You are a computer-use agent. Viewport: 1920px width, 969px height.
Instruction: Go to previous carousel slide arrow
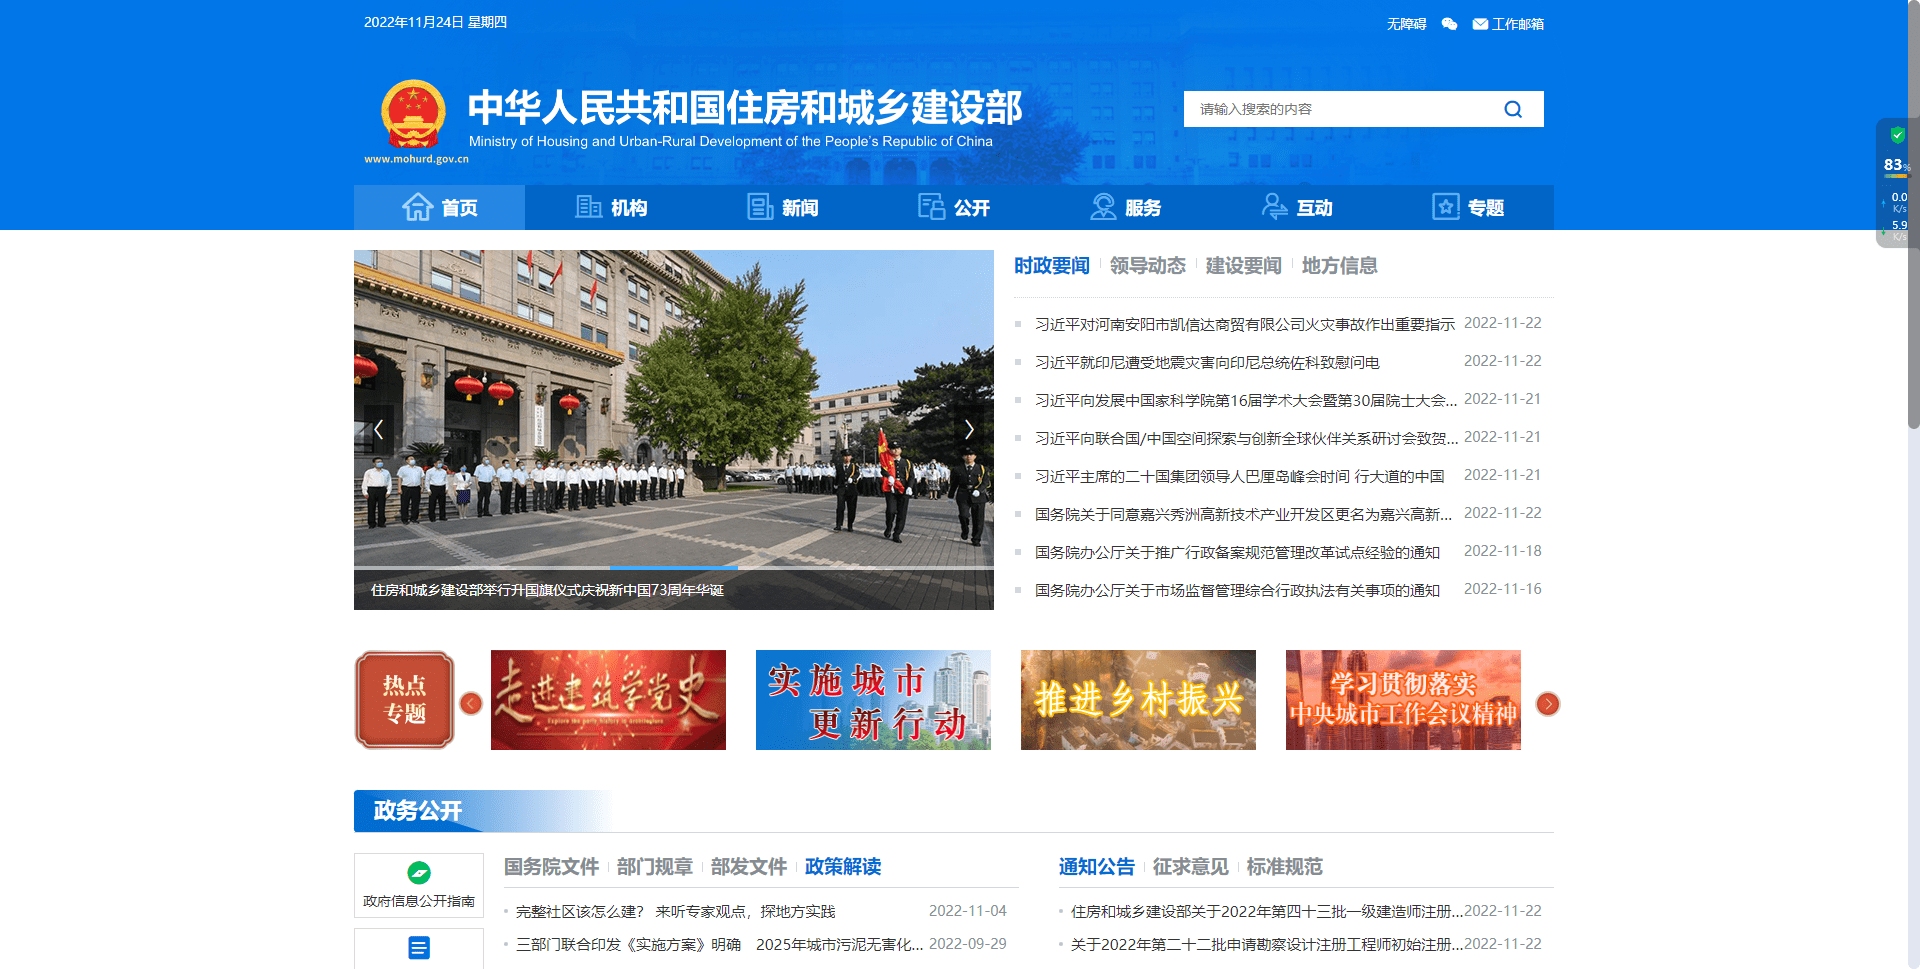tap(379, 430)
